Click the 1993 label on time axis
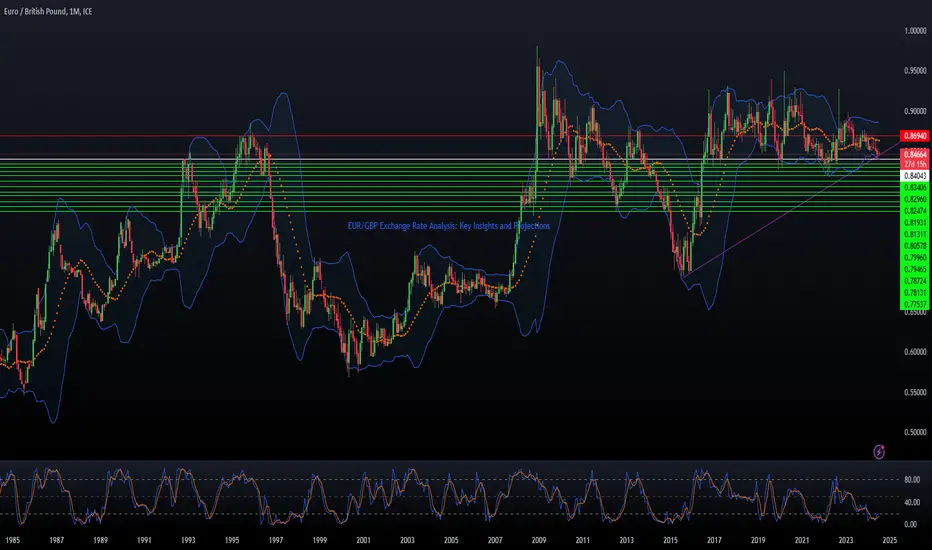 click(188, 540)
